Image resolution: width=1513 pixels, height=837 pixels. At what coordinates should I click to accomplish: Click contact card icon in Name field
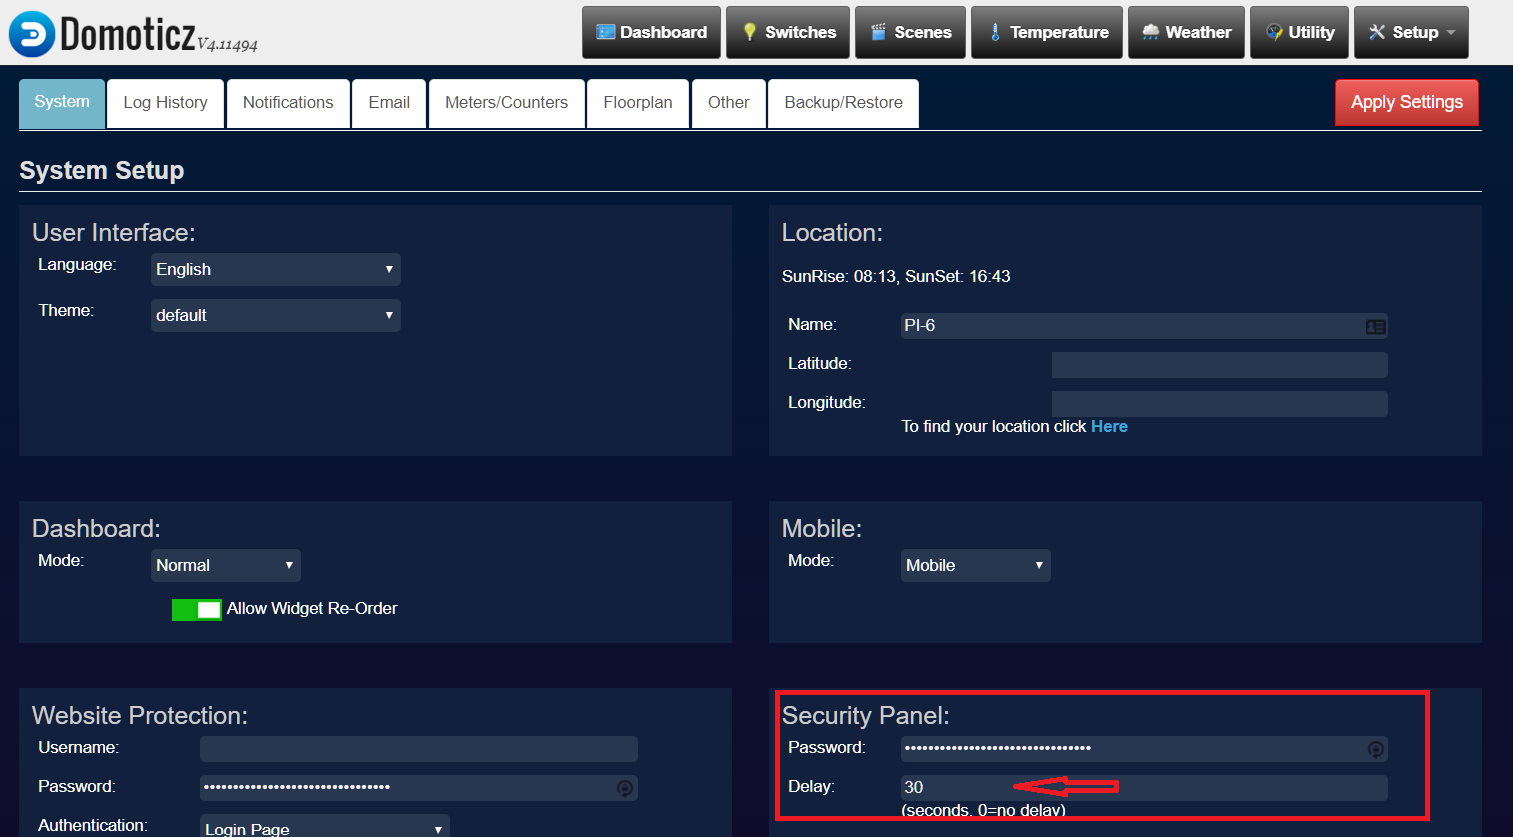pos(1375,326)
